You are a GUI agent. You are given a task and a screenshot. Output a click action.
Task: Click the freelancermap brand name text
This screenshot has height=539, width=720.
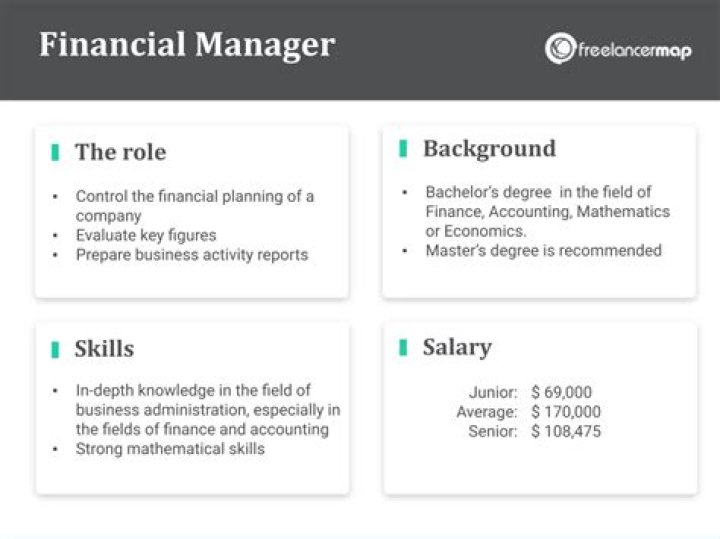[x=634, y=48]
